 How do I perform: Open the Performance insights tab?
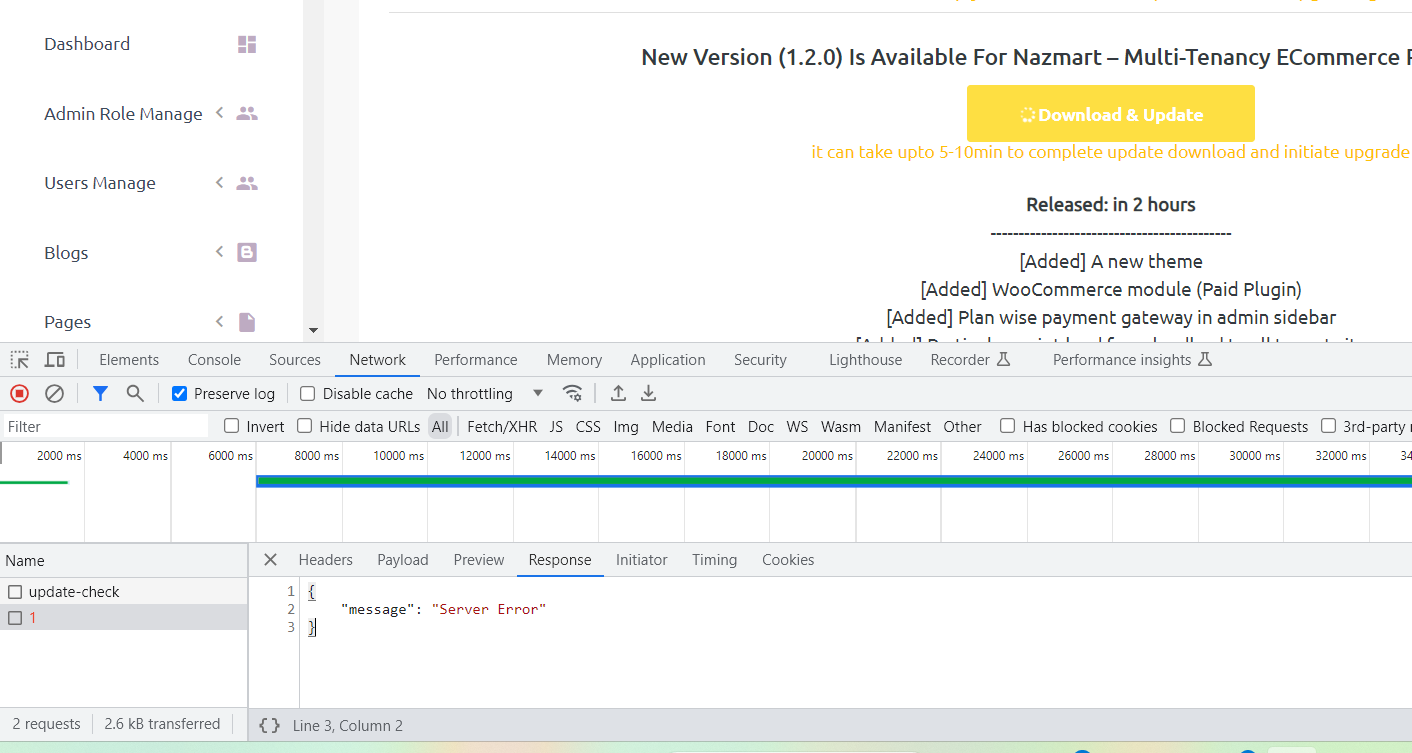click(x=1133, y=360)
